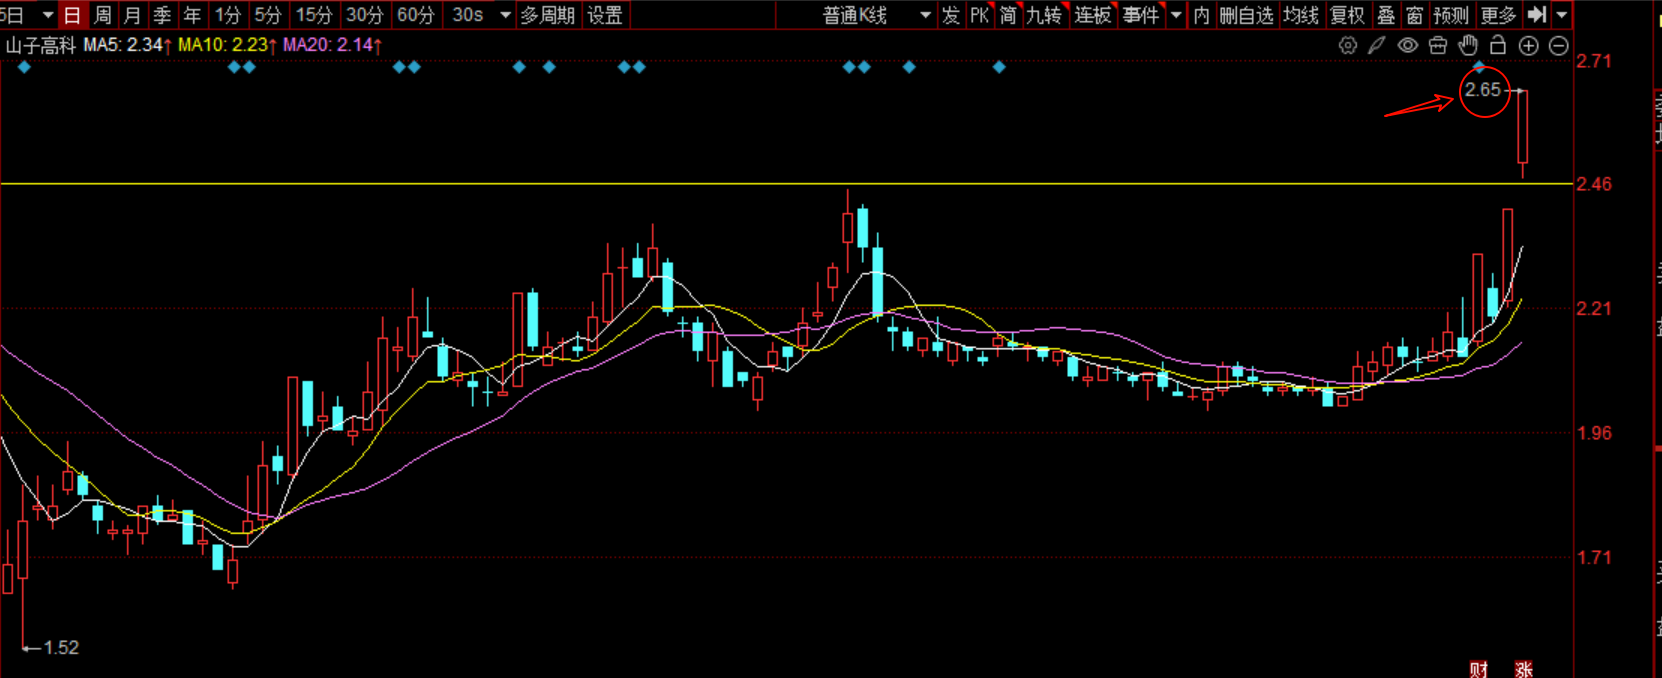The image size is (1662, 678).
Task: Select the drawing pen tool icon
Action: [x=1377, y=45]
